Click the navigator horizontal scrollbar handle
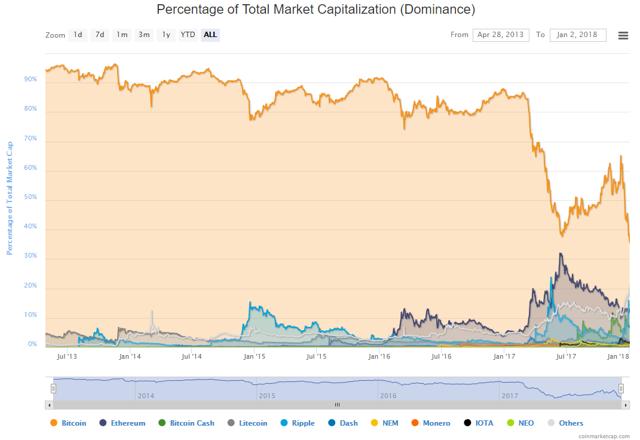Viewport: 640px width, 440px height. point(337,405)
